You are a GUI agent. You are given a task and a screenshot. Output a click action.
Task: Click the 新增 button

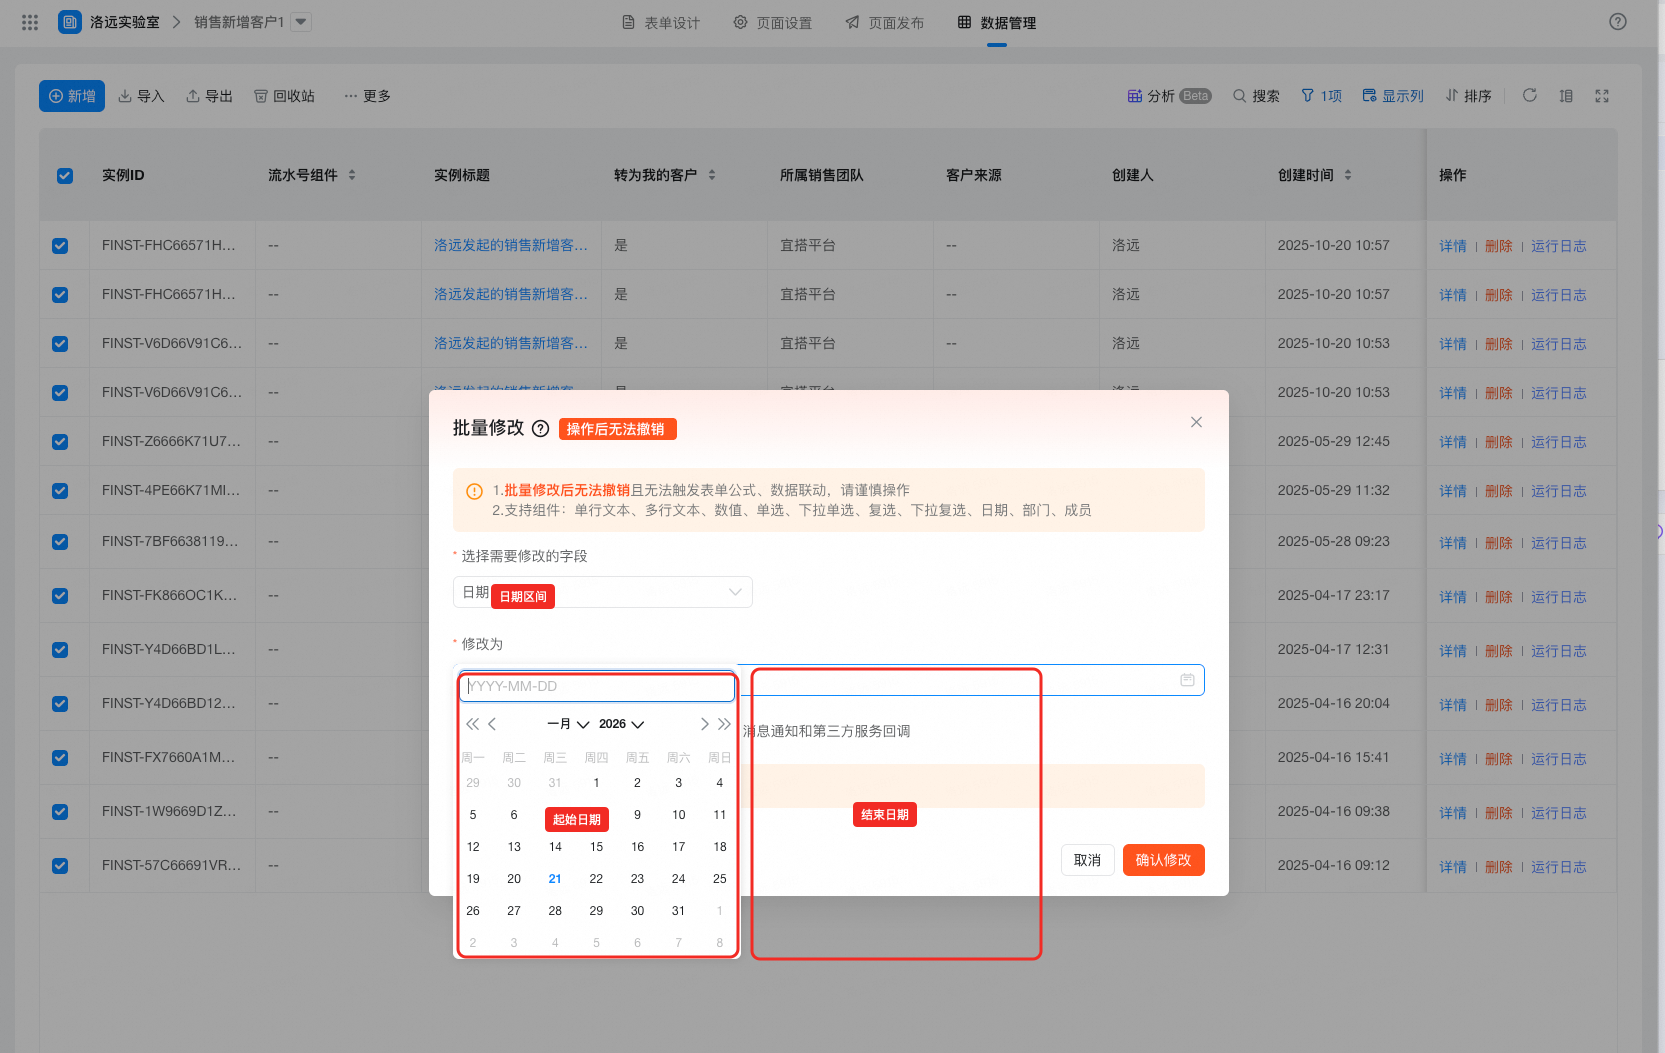point(72,96)
